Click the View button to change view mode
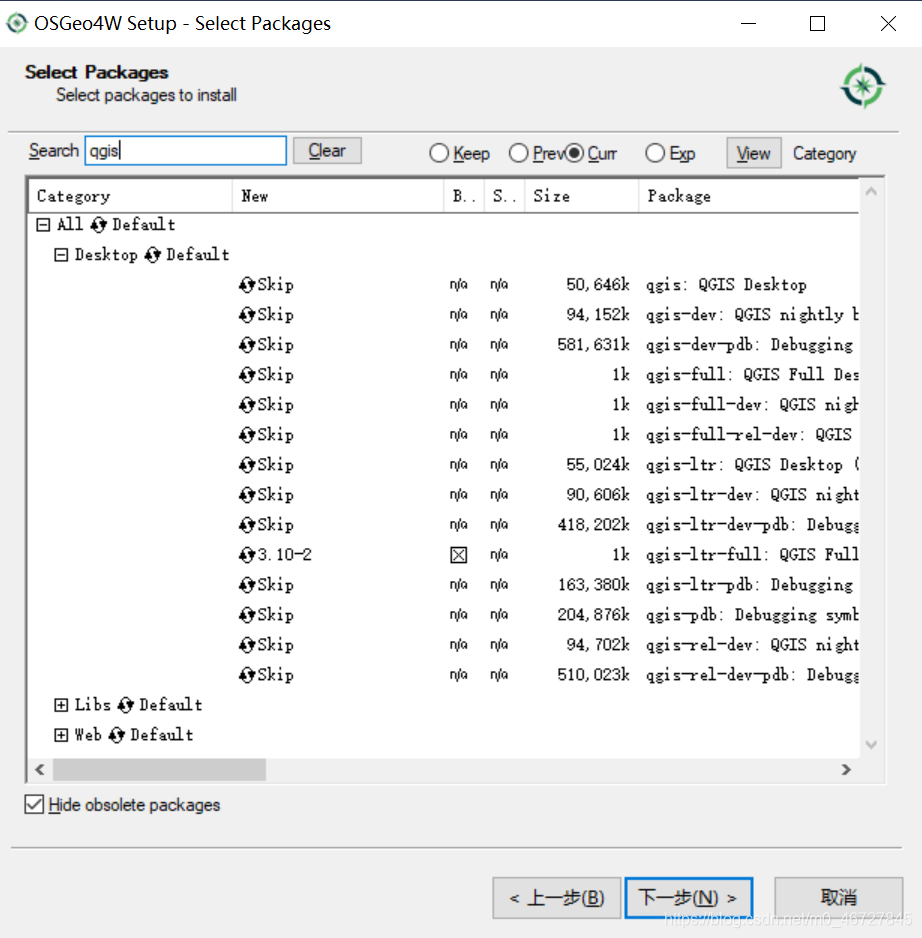 [x=753, y=153]
